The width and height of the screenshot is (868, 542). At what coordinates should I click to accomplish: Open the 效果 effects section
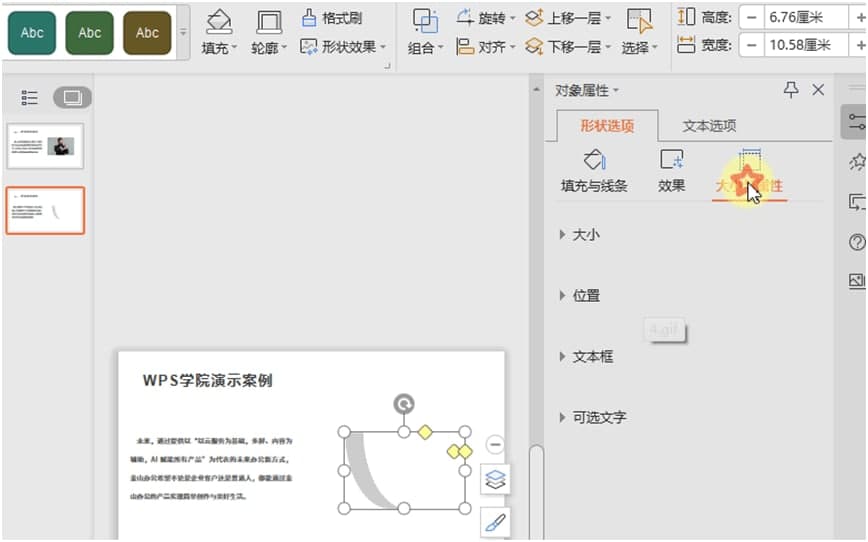pyautogui.click(x=671, y=171)
